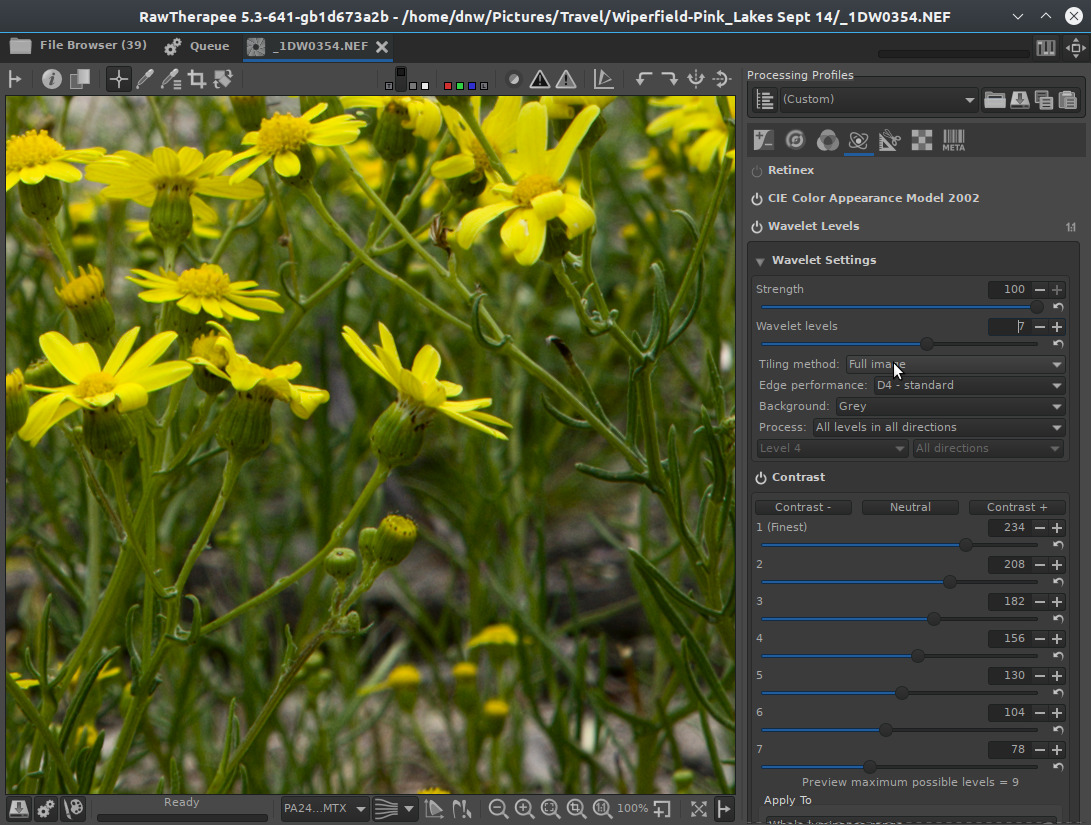Save current processing profile to disk
The height and width of the screenshot is (825, 1091).
point(1019,99)
